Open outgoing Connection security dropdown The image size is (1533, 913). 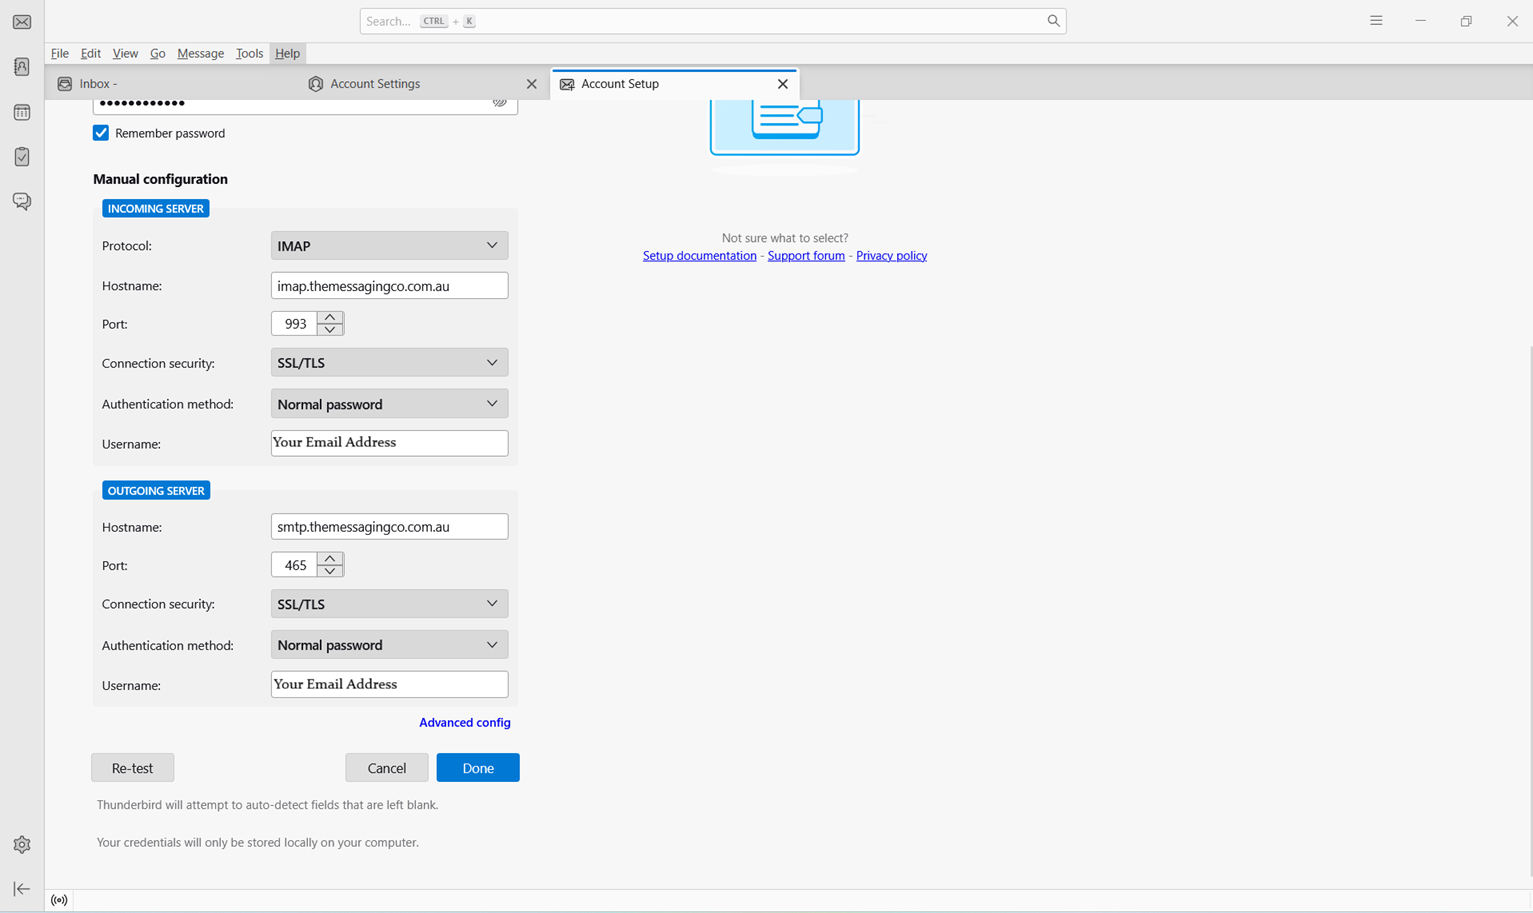coord(389,604)
